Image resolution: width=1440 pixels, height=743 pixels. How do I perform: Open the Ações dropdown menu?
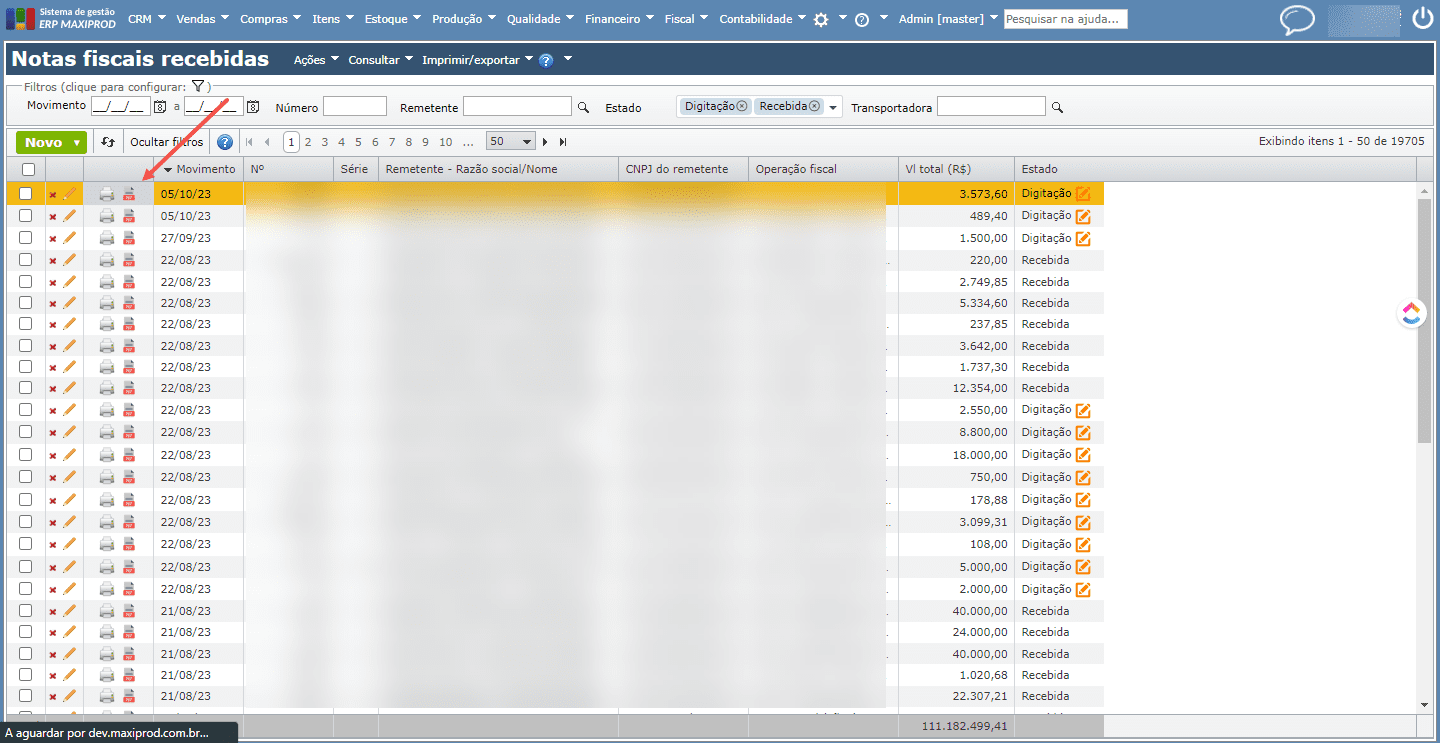coord(317,60)
